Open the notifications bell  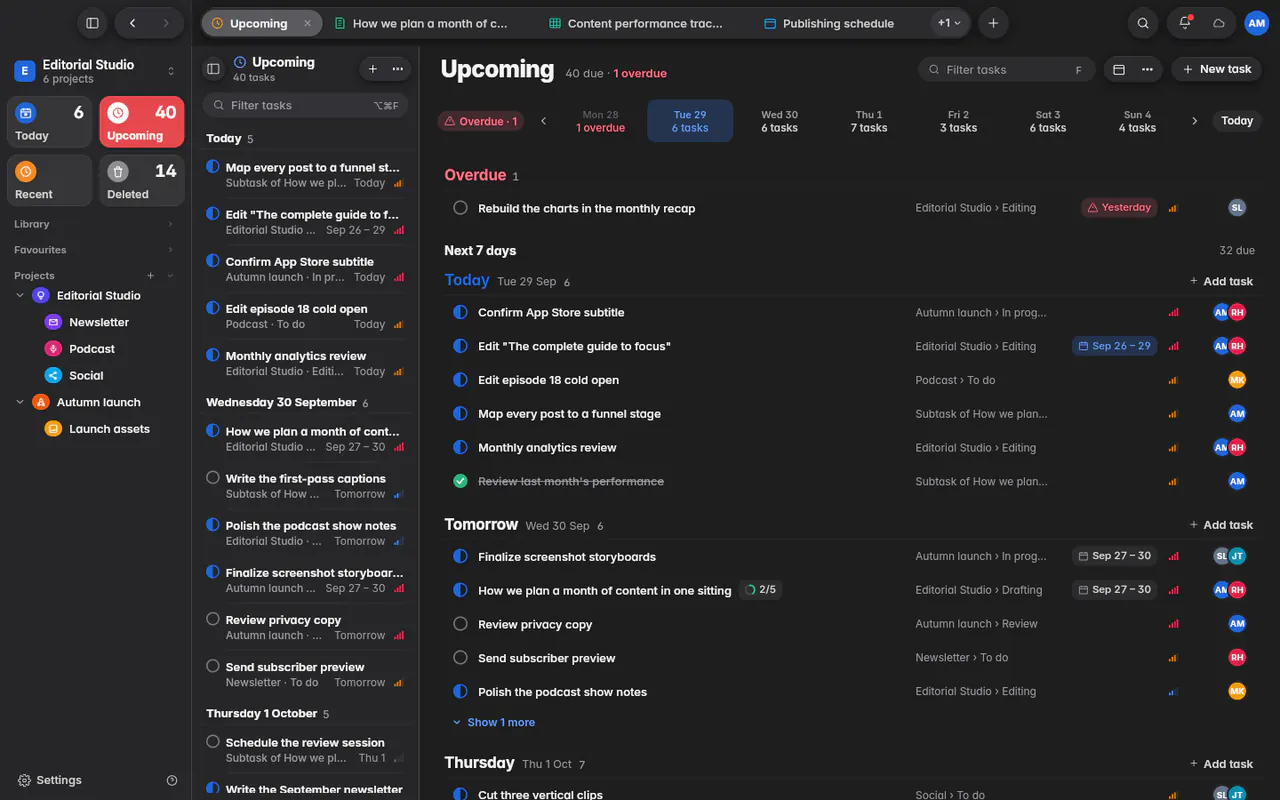point(1185,23)
